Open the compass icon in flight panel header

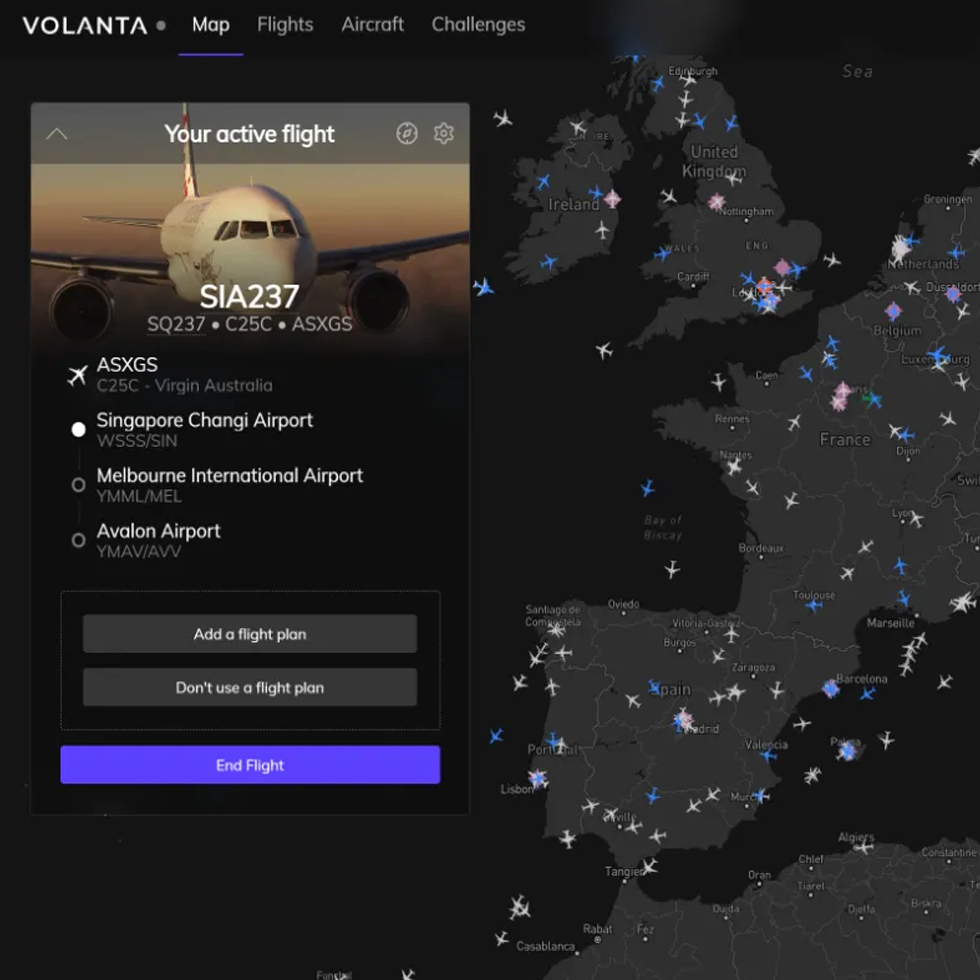407,133
